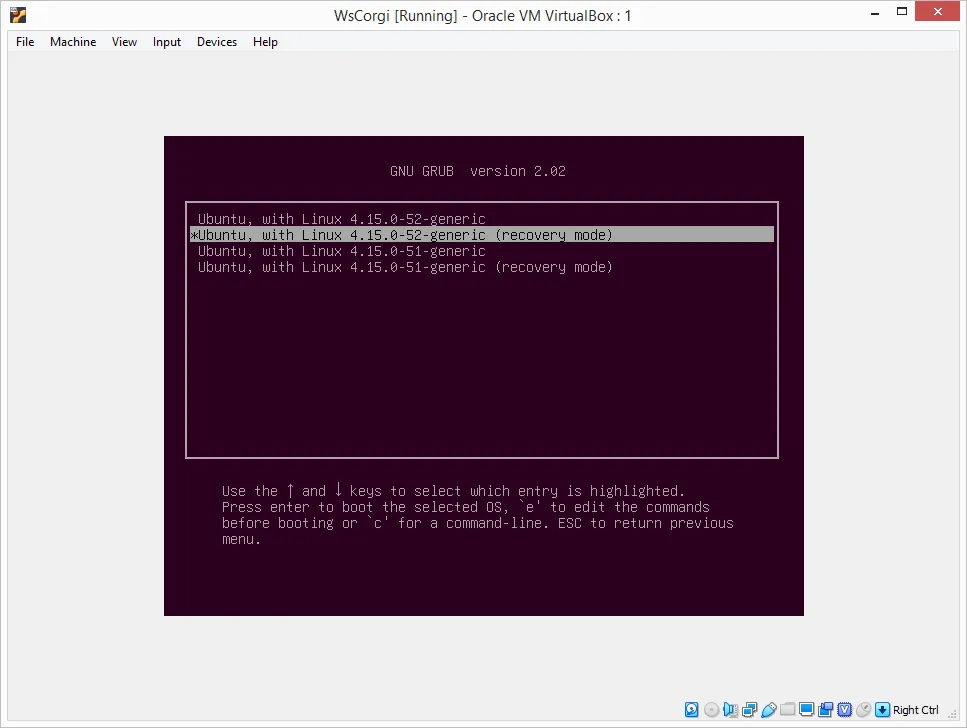Click the VirtualBox title bar icon

(x=18, y=15)
